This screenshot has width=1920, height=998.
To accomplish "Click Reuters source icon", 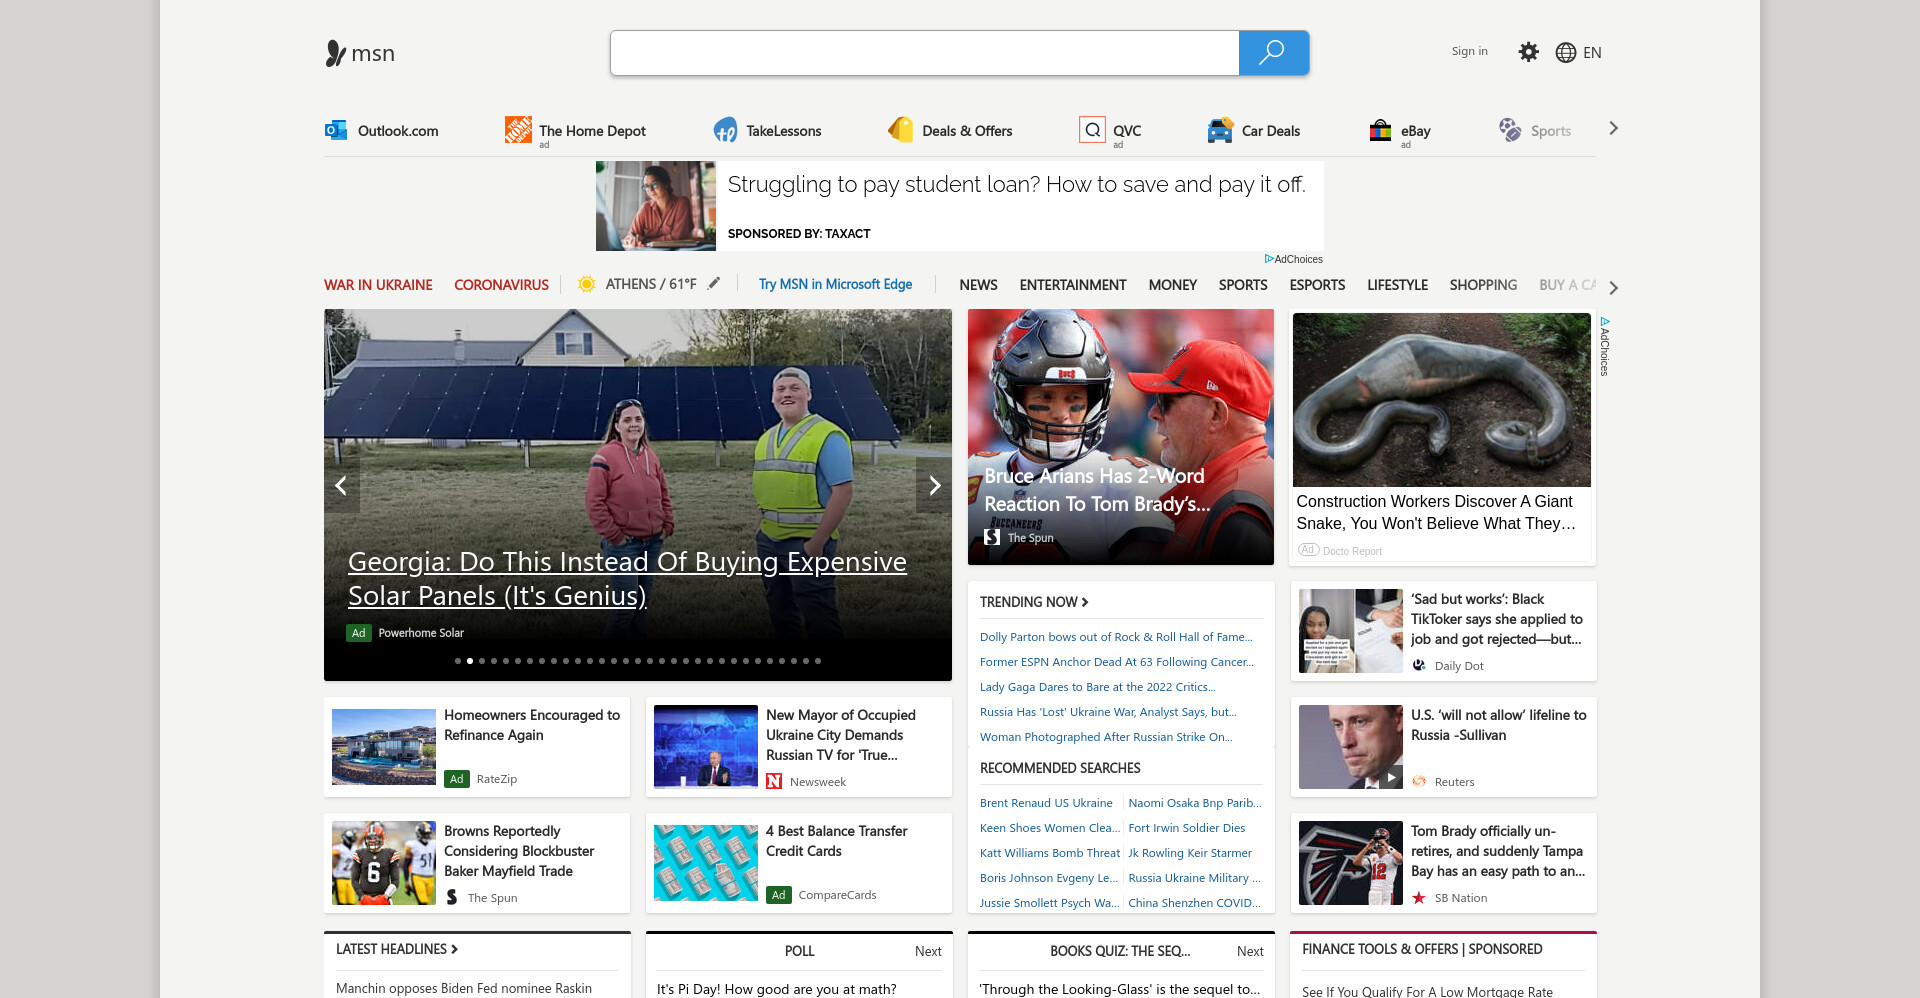I will pyautogui.click(x=1419, y=781).
